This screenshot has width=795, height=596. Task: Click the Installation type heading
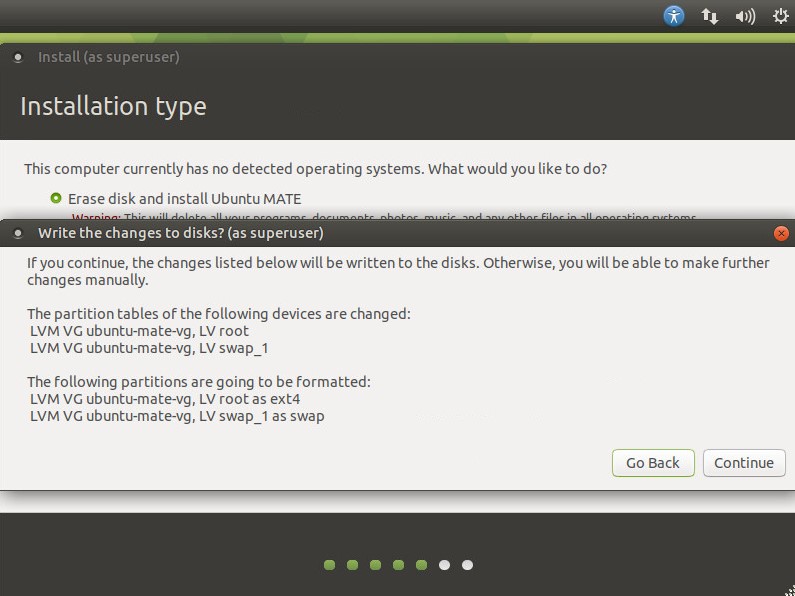point(113,106)
